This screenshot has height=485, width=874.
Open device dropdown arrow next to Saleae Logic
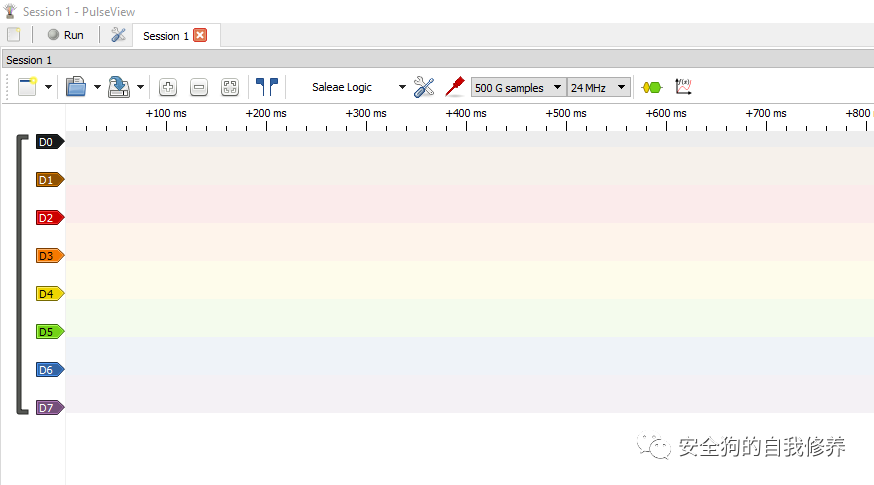click(402, 87)
